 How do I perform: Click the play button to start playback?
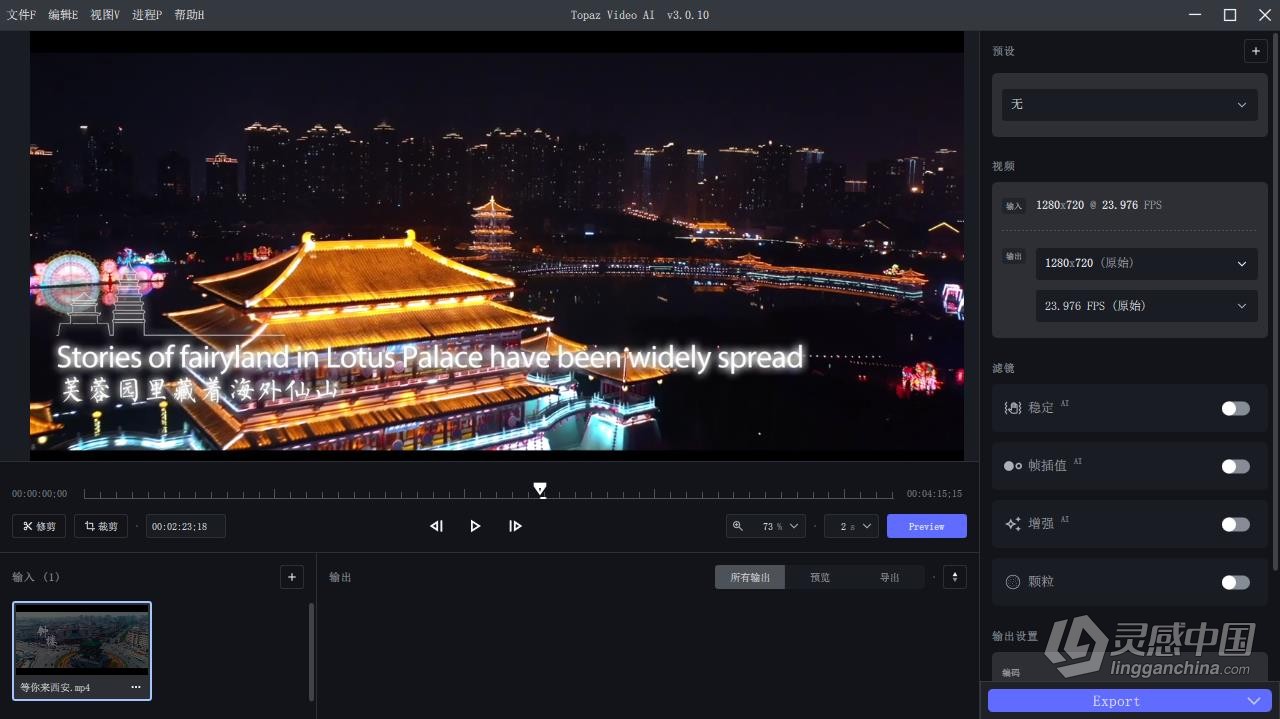click(x=475, y=525)
